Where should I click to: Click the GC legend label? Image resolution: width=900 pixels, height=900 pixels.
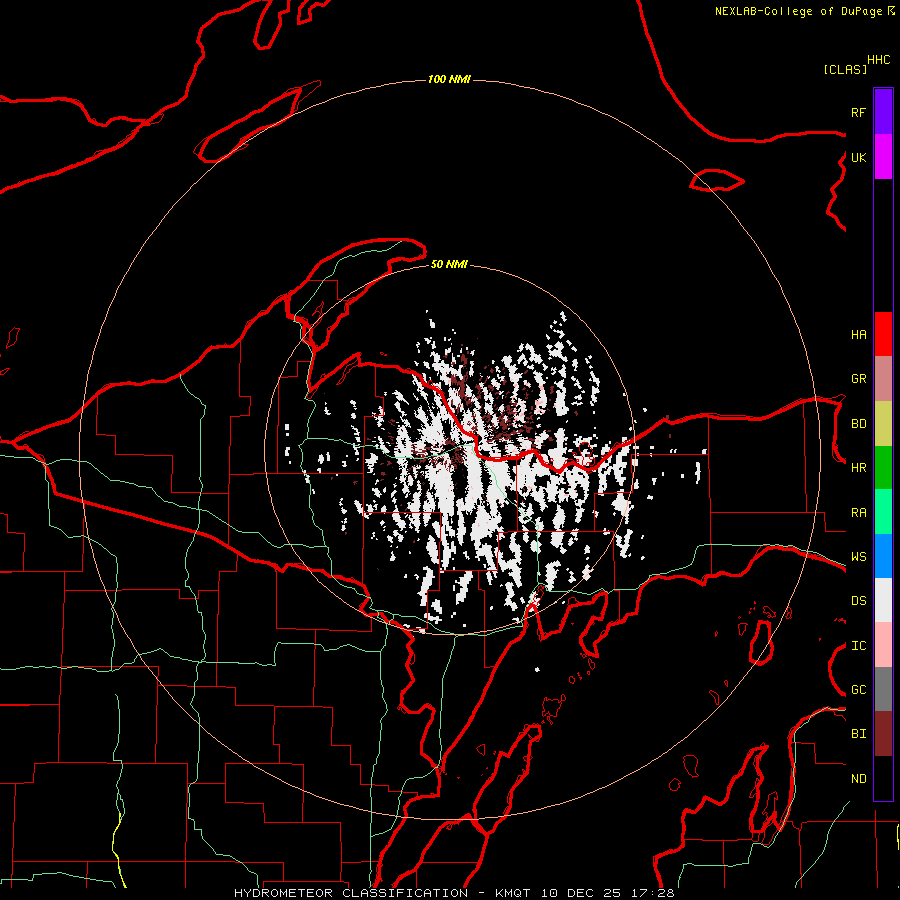(x=858, y=689)
